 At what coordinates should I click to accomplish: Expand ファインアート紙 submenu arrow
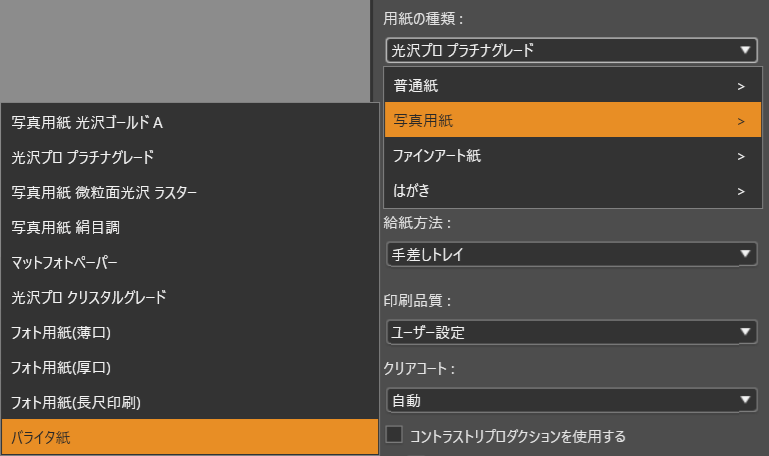tap(741, 156)
